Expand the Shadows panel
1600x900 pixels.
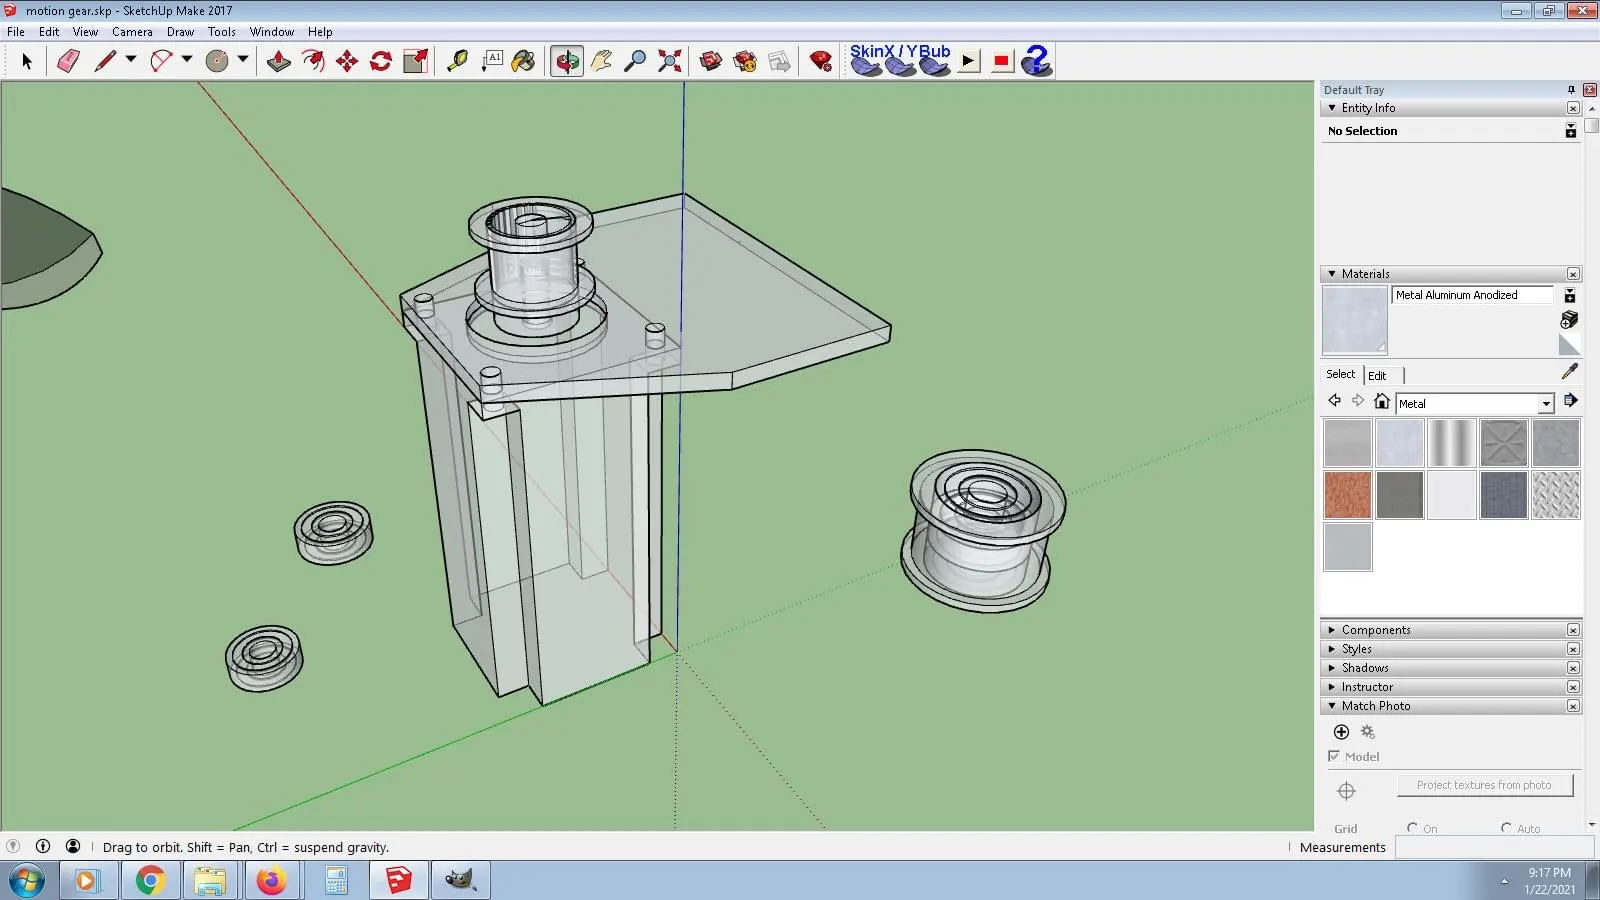1365,668
